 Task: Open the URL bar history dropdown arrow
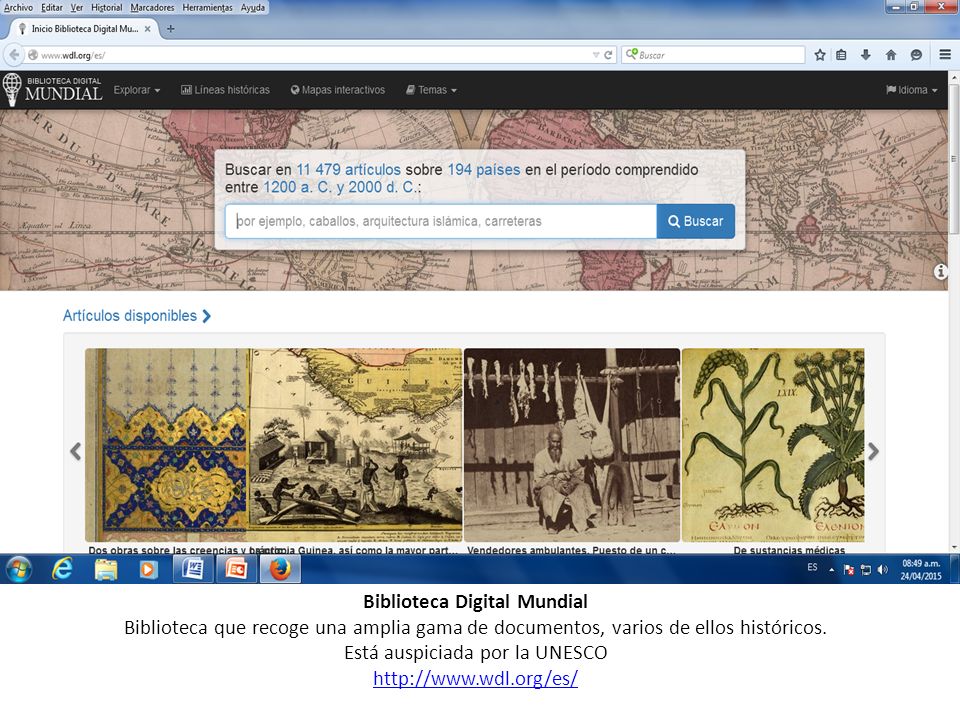[596, 55]
